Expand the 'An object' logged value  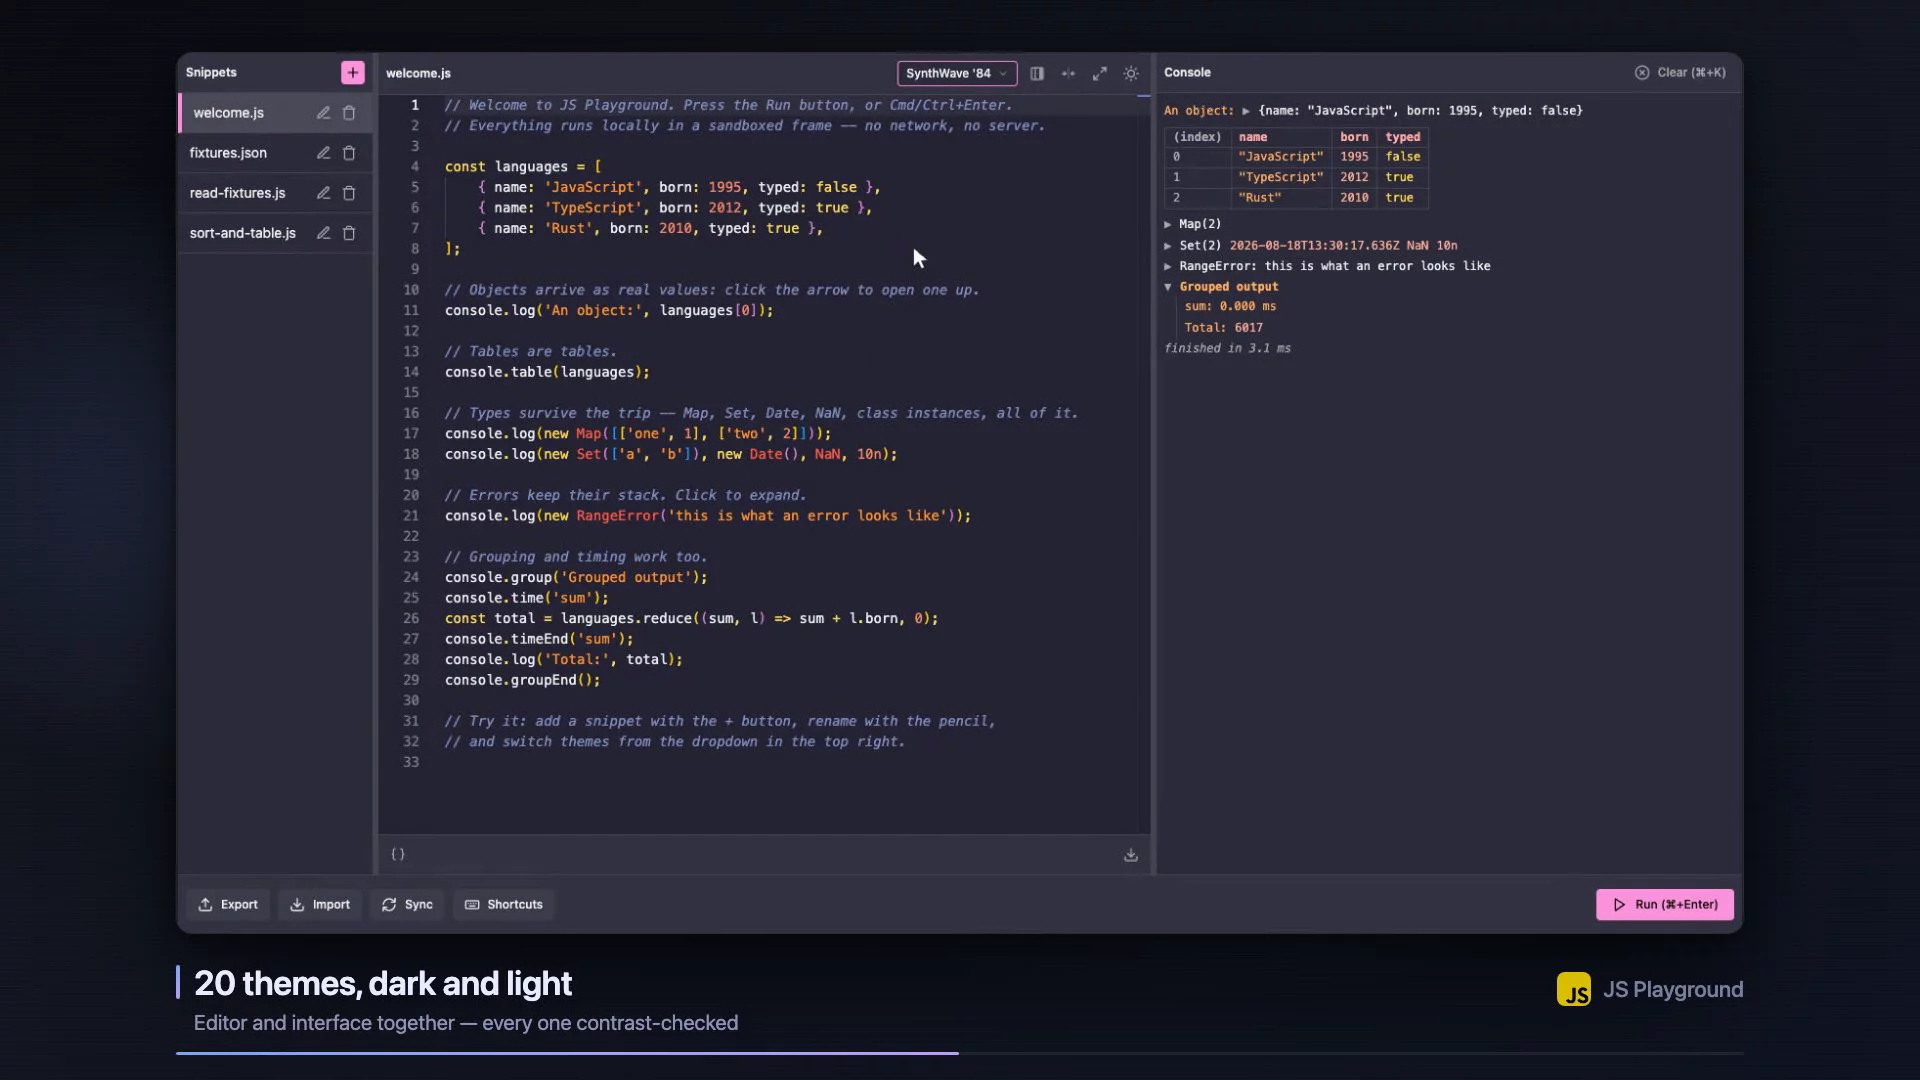[x=1246, y=111]
